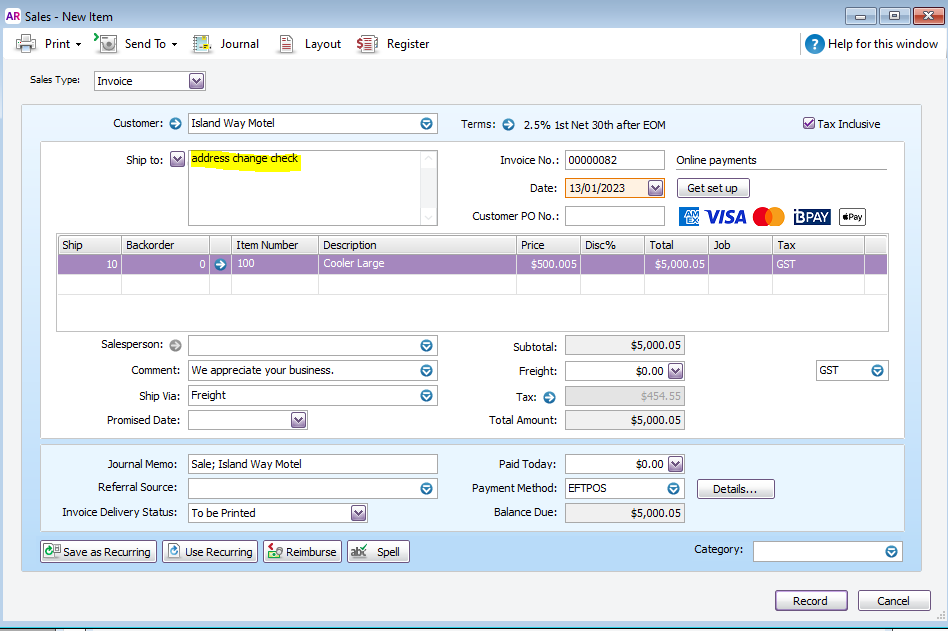Click the Customer zoom arrow icon
948x631 pixels.
click(x=176, y=124)
